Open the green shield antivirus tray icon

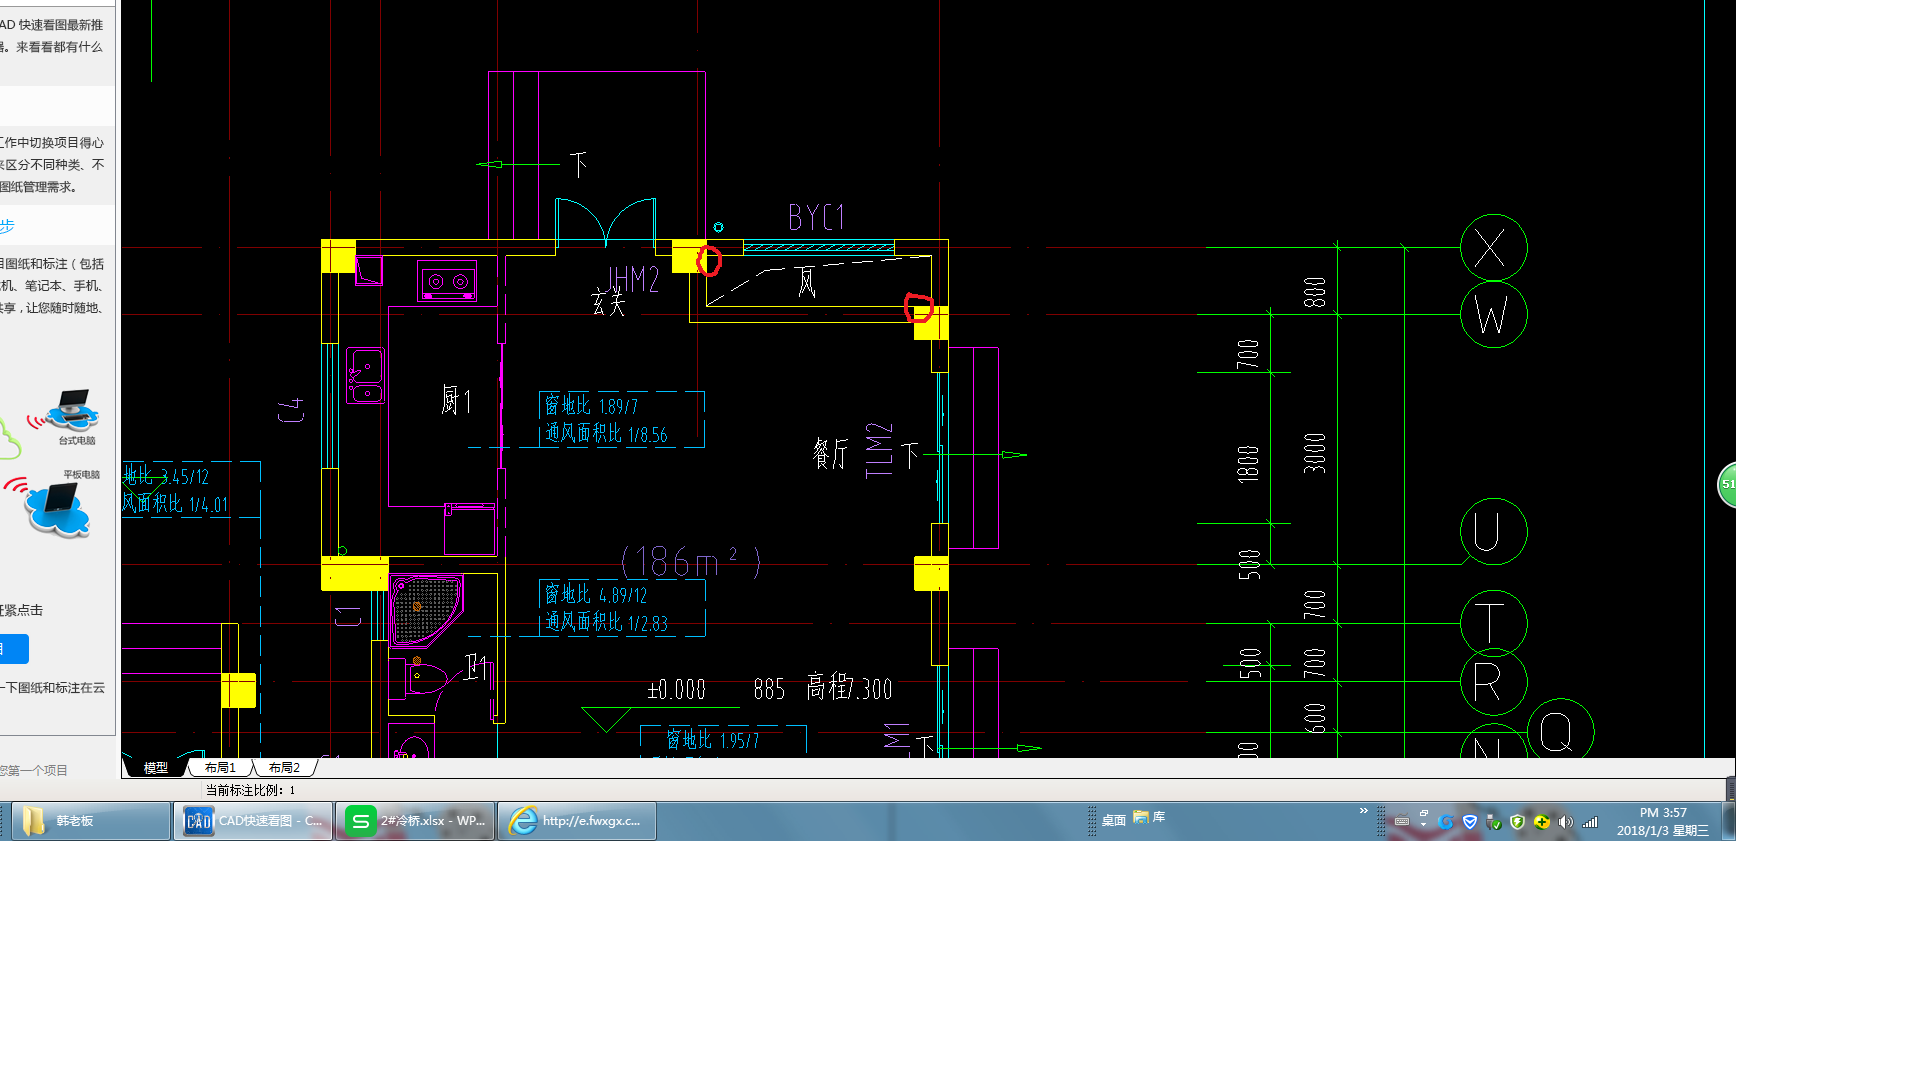[x=1518, y=822]
